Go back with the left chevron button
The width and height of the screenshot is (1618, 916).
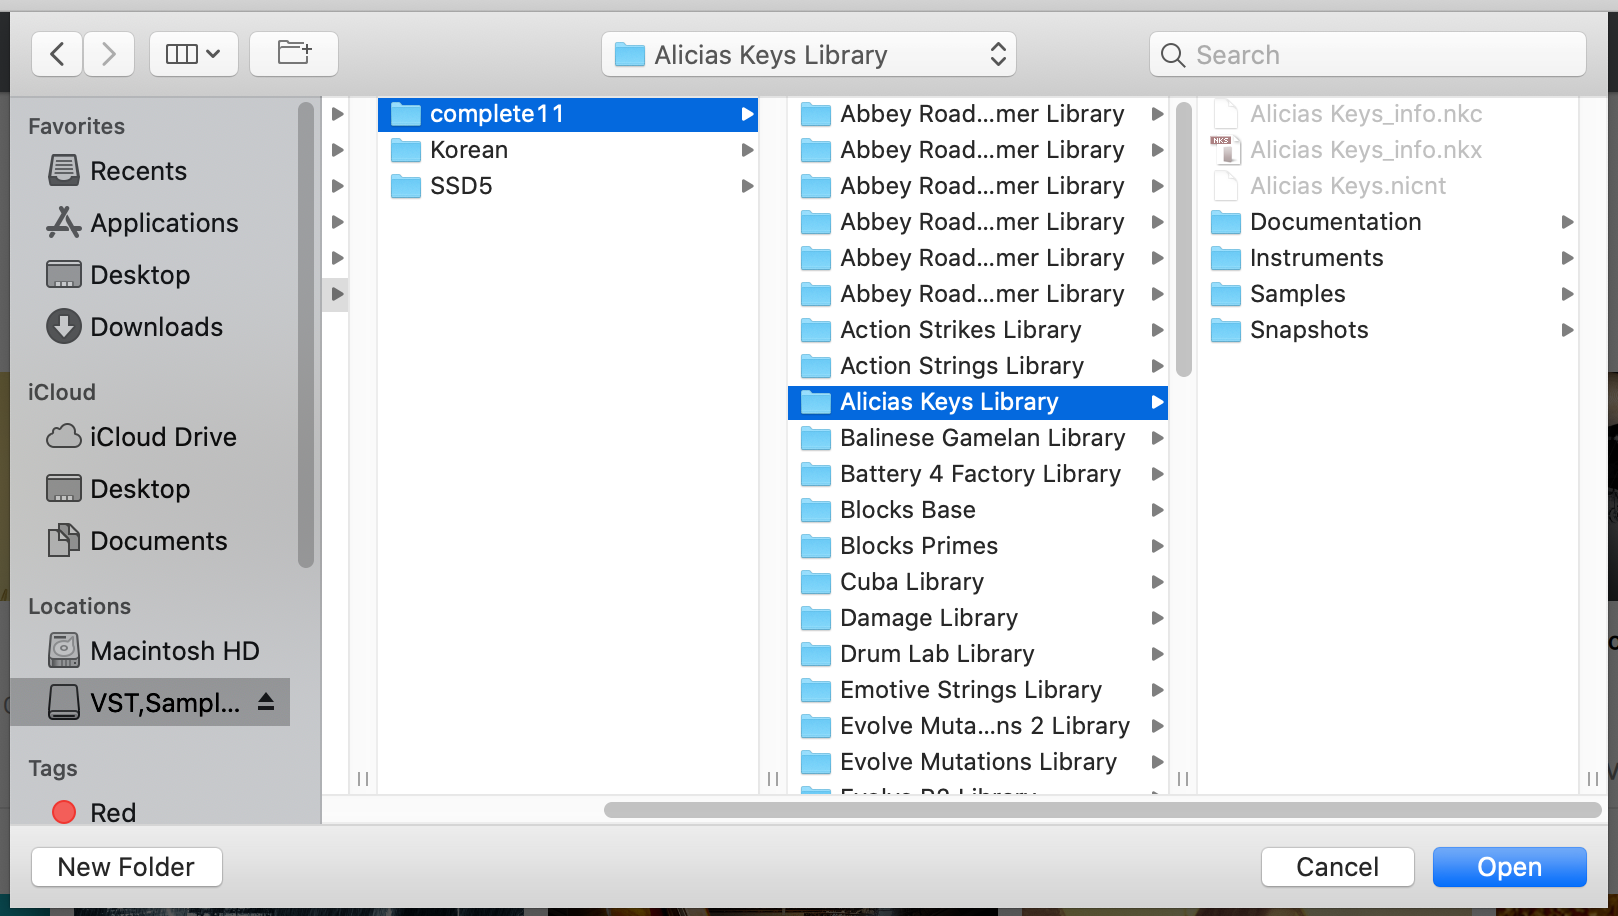(x=57, y=54)
